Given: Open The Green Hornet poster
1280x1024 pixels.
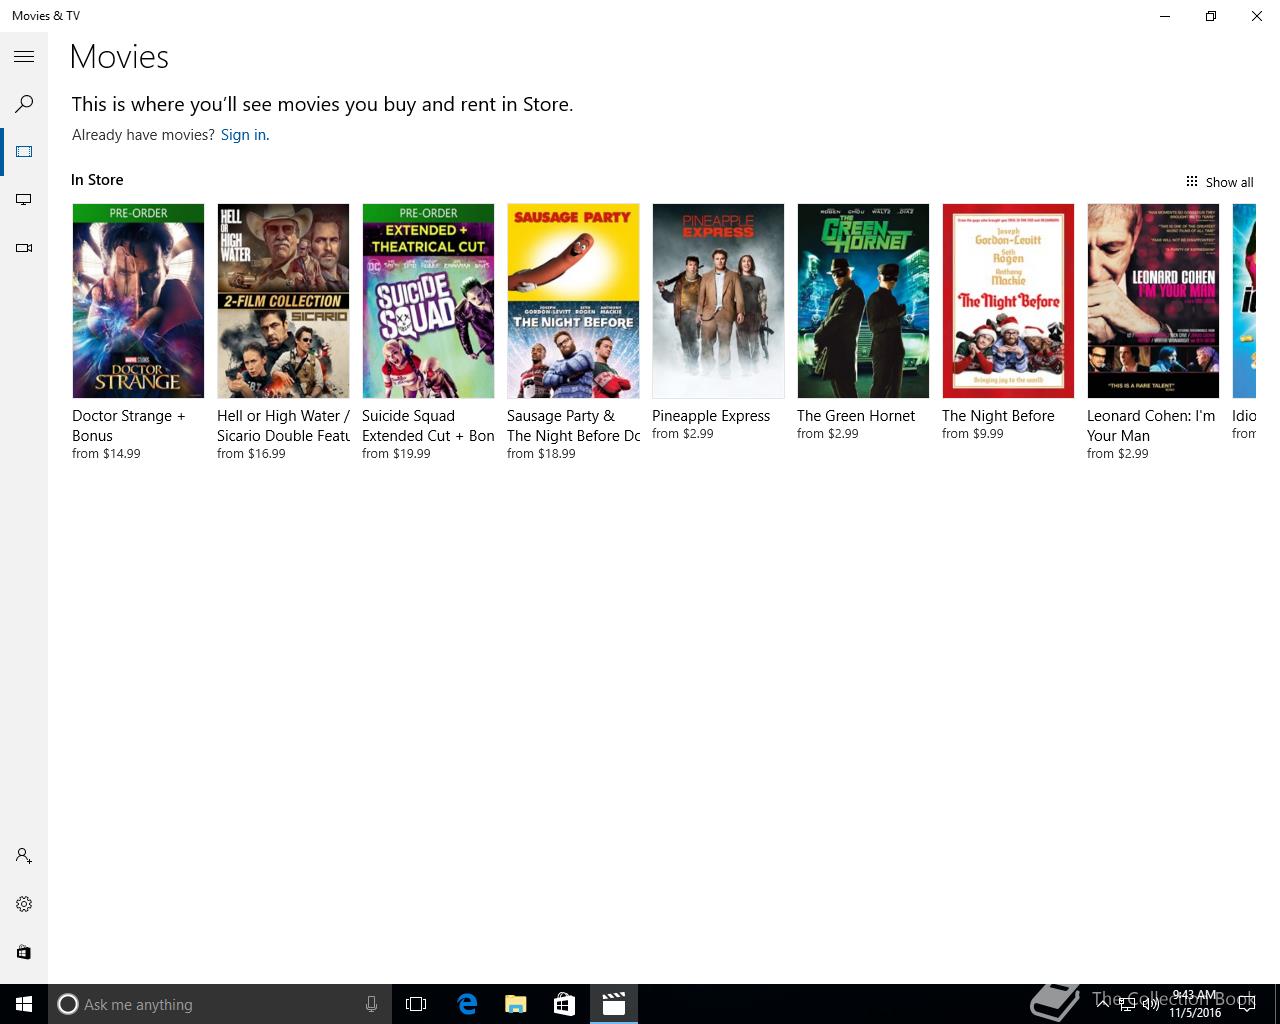Looking at the screenshot, I should tap(863, 301).
